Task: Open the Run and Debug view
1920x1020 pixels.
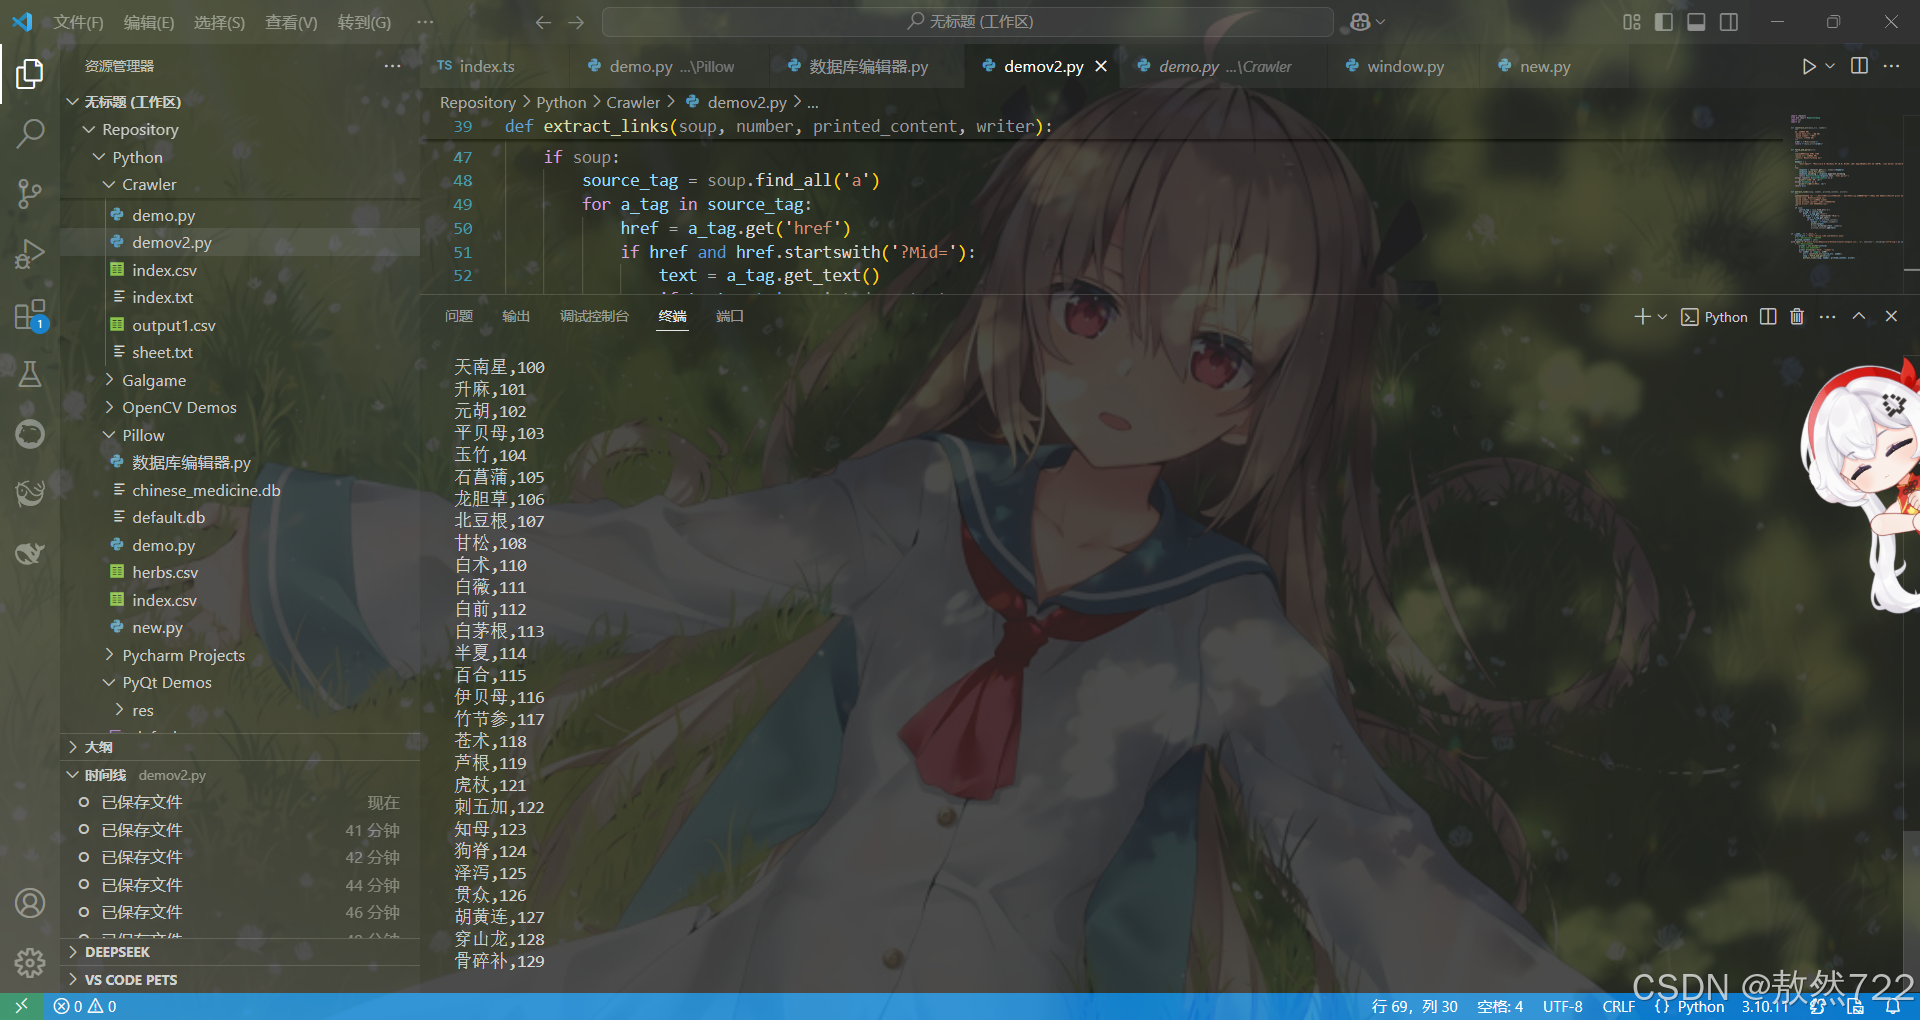Action: coord(30,254)
